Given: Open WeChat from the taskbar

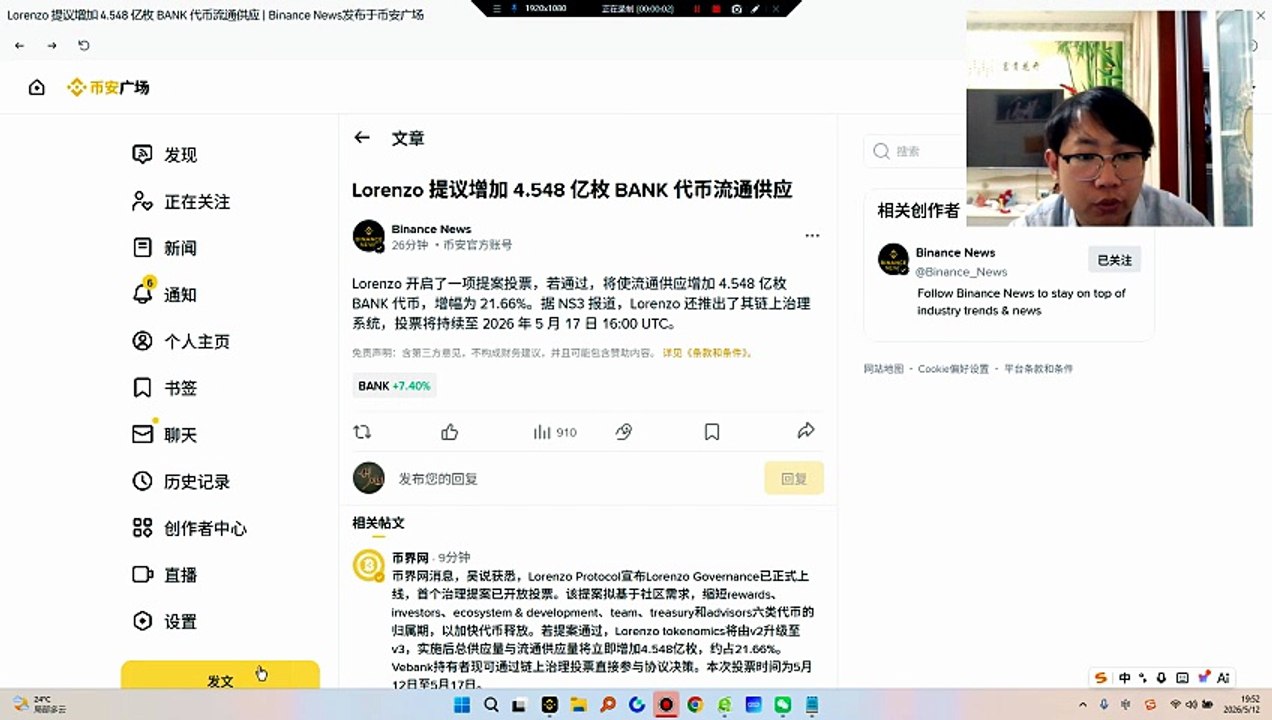Looking at the screenshot, I should pyautogui.click(x=783, y=705).
